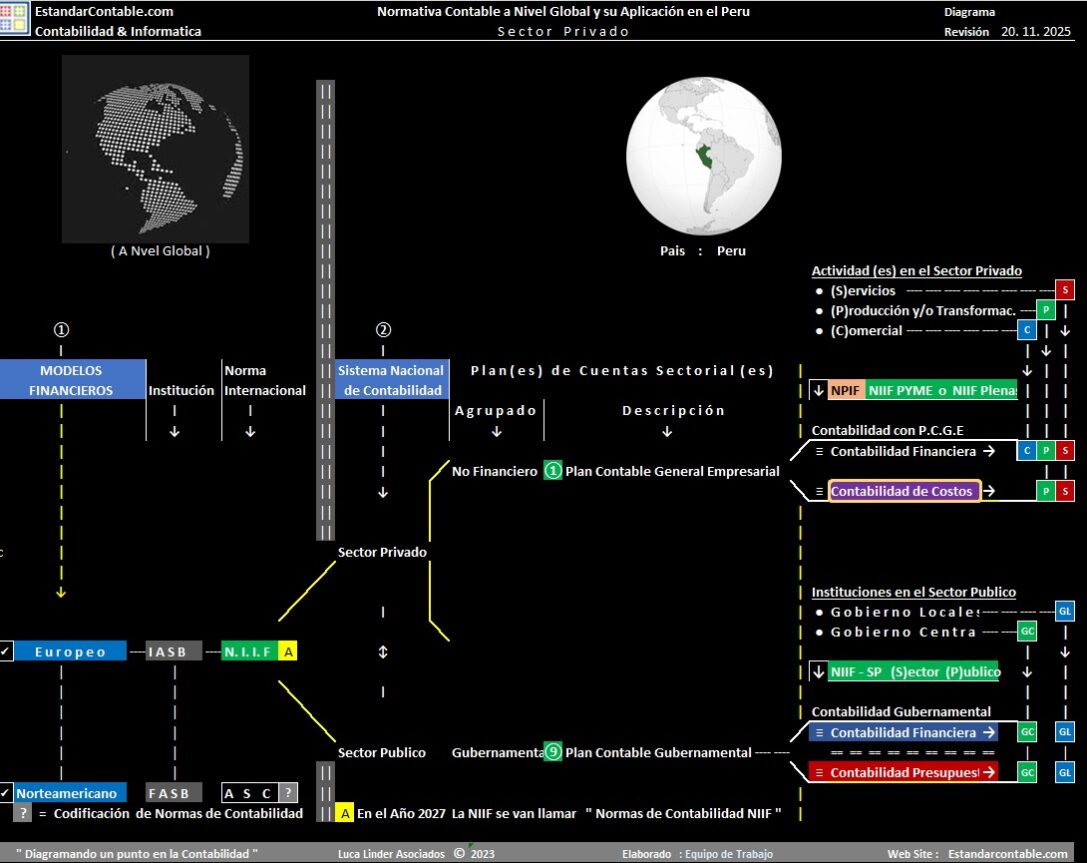The height and width of the screenshot is (863, 1087).
Task: Click green circled 1 before Plan Contable General Empresarial
Action: click(553, 471)
